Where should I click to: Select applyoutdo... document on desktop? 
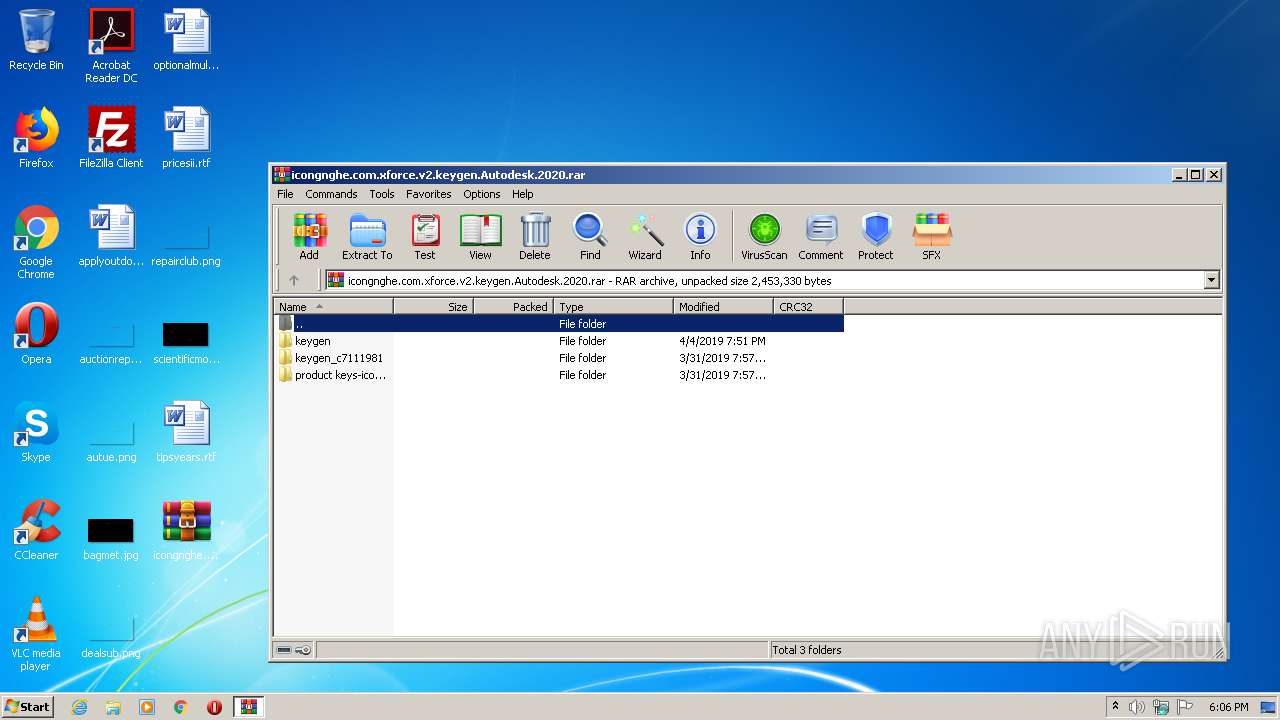point(111,236)
